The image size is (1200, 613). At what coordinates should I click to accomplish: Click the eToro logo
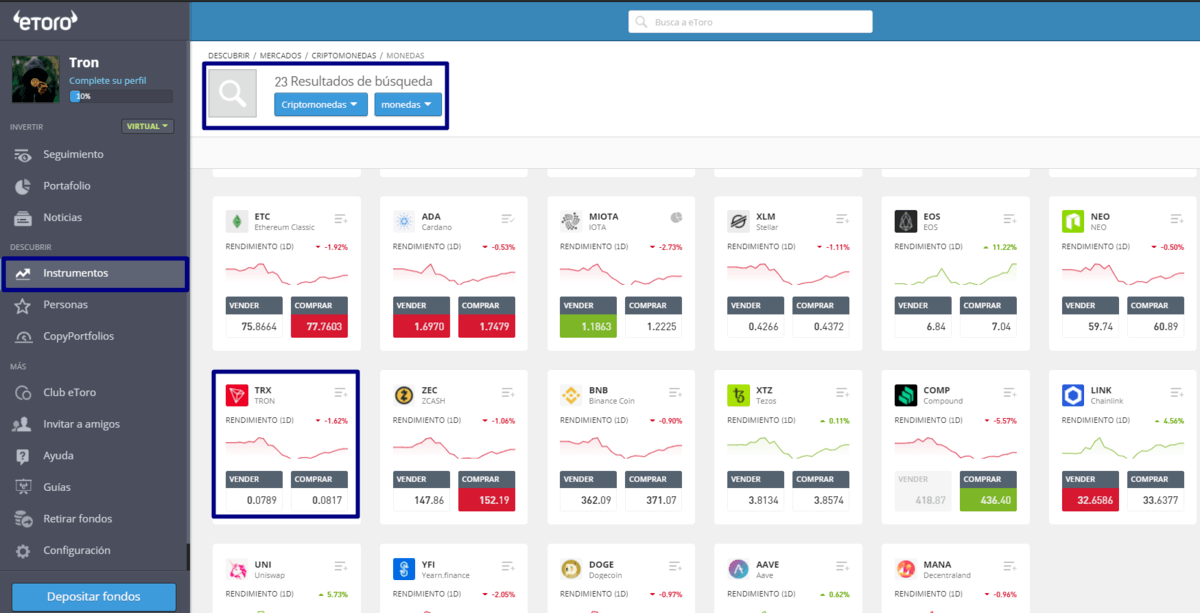click(x=44, y=21)
